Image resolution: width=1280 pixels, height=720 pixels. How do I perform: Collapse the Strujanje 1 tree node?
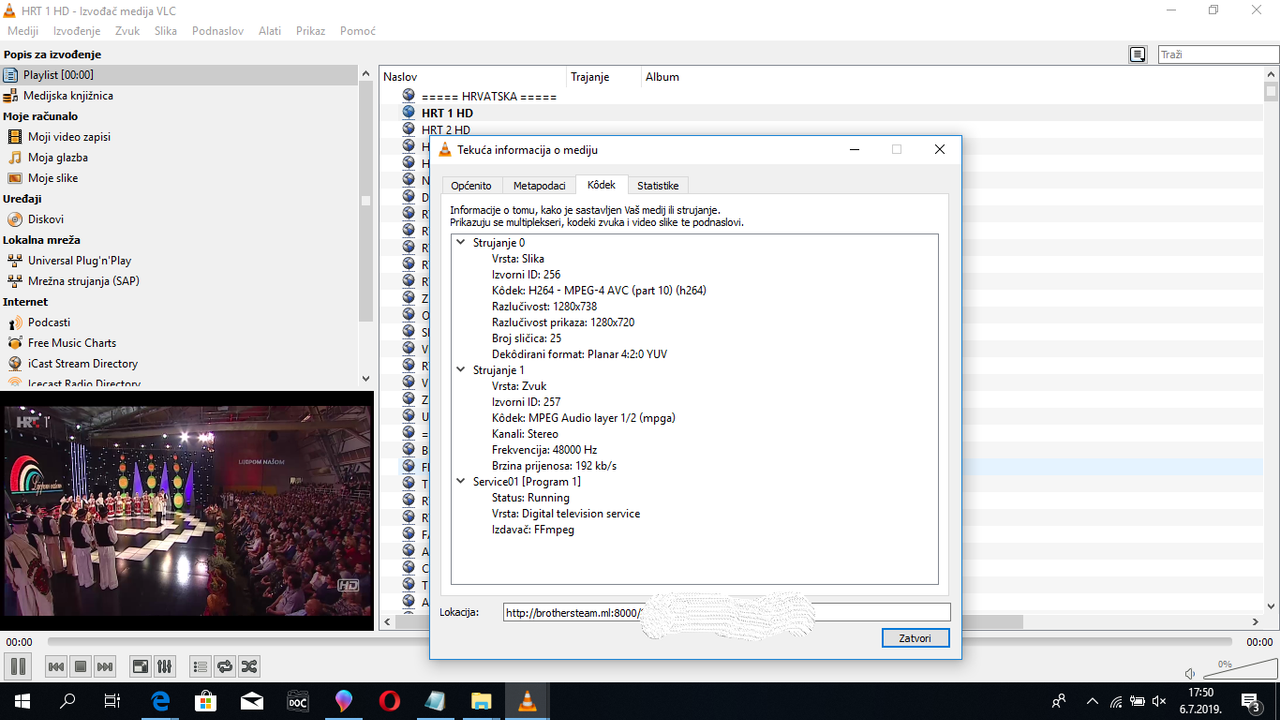[x=461, y=370]
